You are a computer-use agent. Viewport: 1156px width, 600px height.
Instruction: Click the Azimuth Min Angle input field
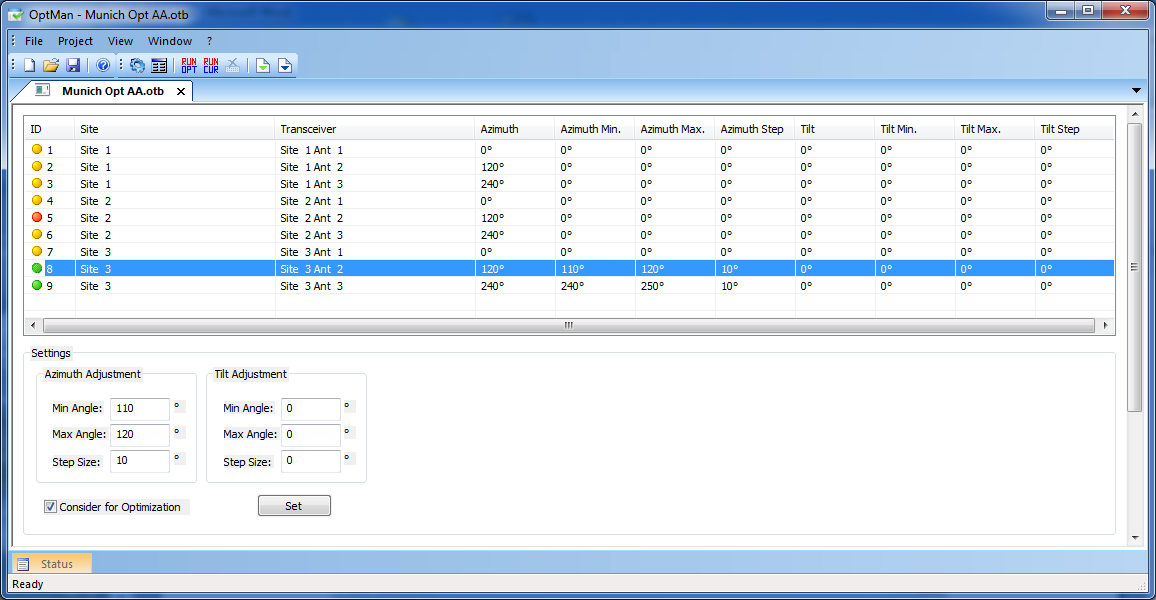click(x=140, y=408)
